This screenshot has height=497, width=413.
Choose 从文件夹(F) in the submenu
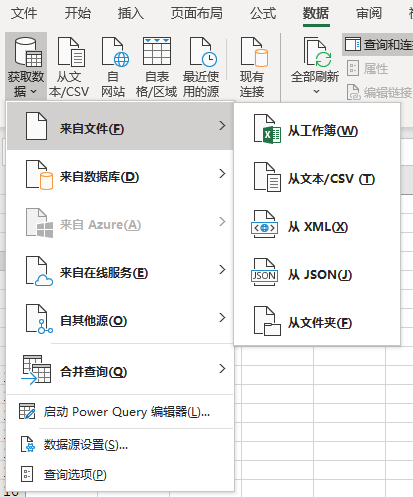click(x=317, y=322)
